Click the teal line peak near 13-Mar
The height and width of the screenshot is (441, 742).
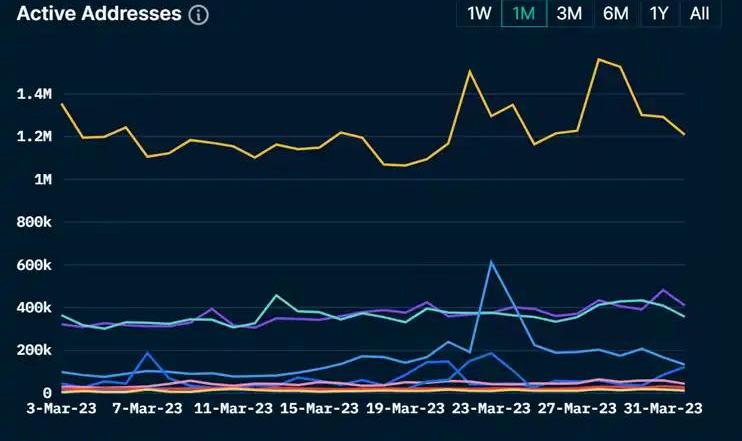point(276,295)
